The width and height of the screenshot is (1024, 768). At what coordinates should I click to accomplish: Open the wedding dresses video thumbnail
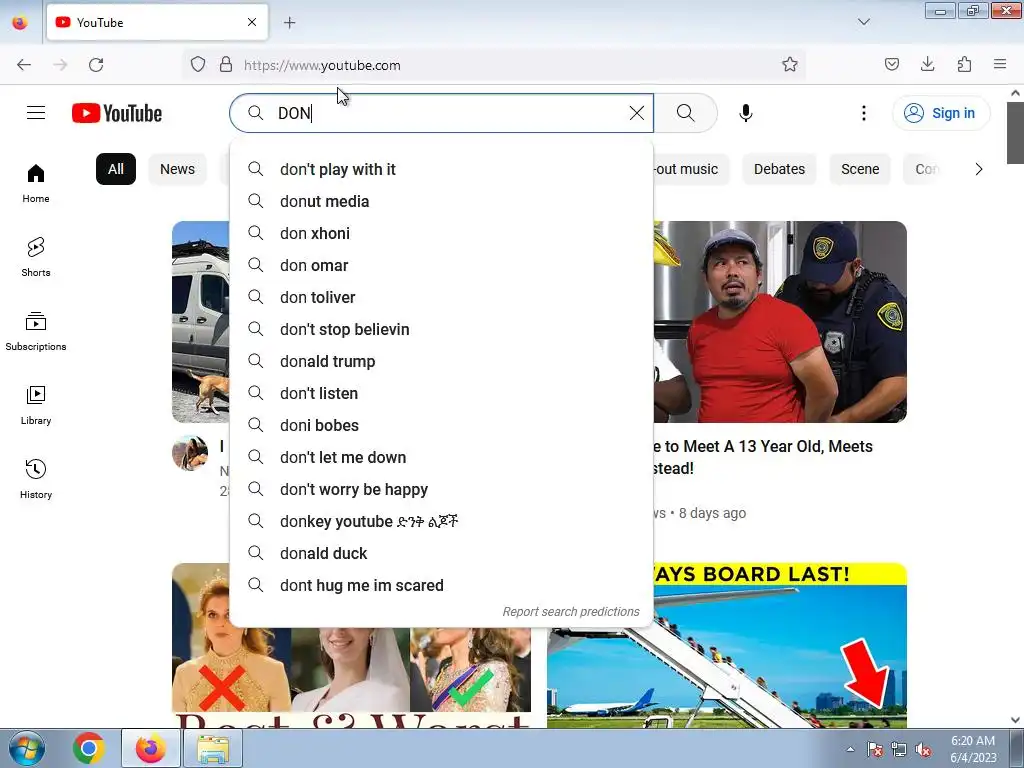coord(351,678)
